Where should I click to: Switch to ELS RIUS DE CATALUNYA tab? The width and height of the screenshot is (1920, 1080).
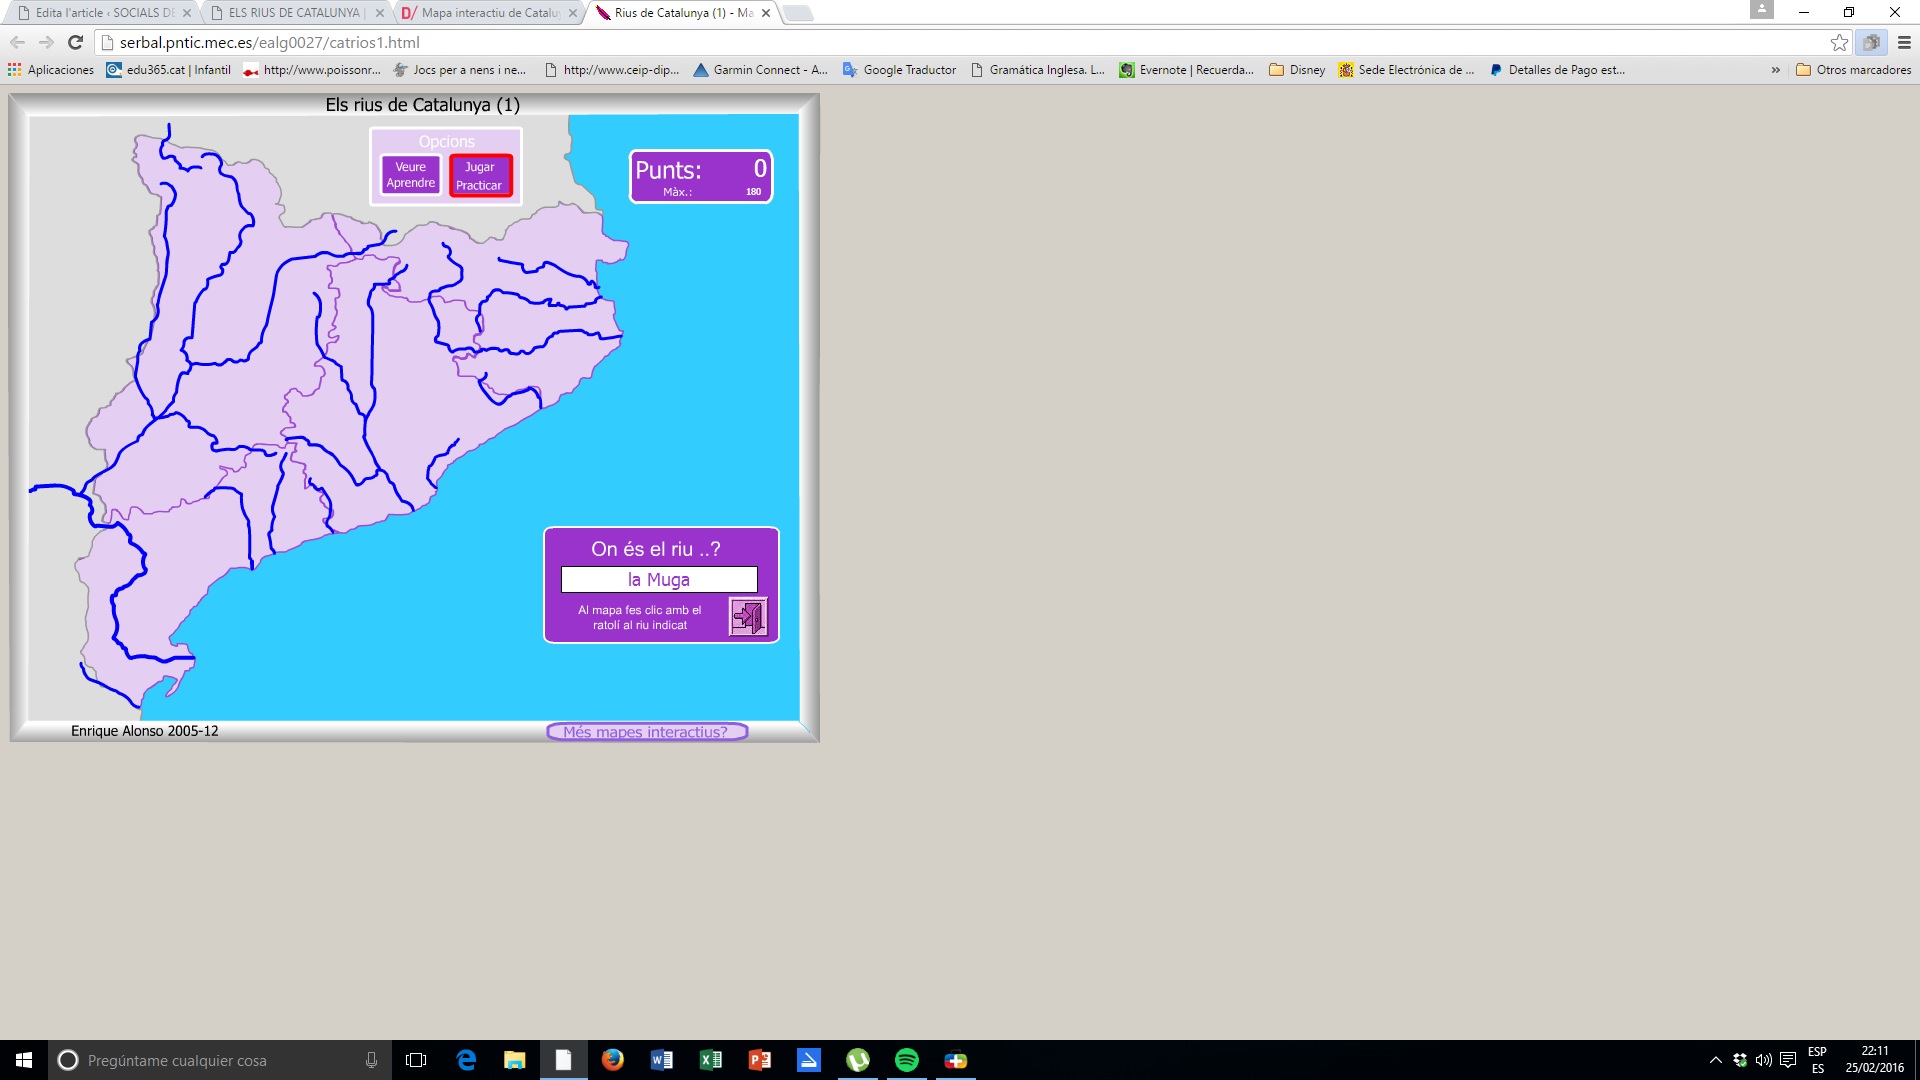point(293,13)
